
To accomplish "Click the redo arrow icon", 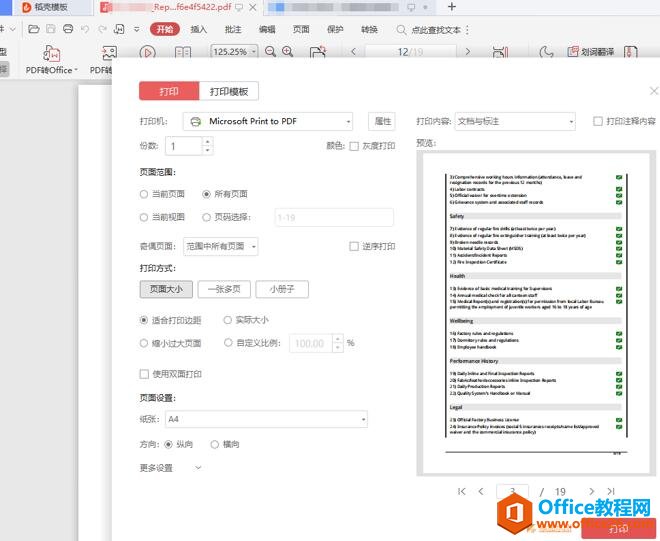I will point(102,29).
